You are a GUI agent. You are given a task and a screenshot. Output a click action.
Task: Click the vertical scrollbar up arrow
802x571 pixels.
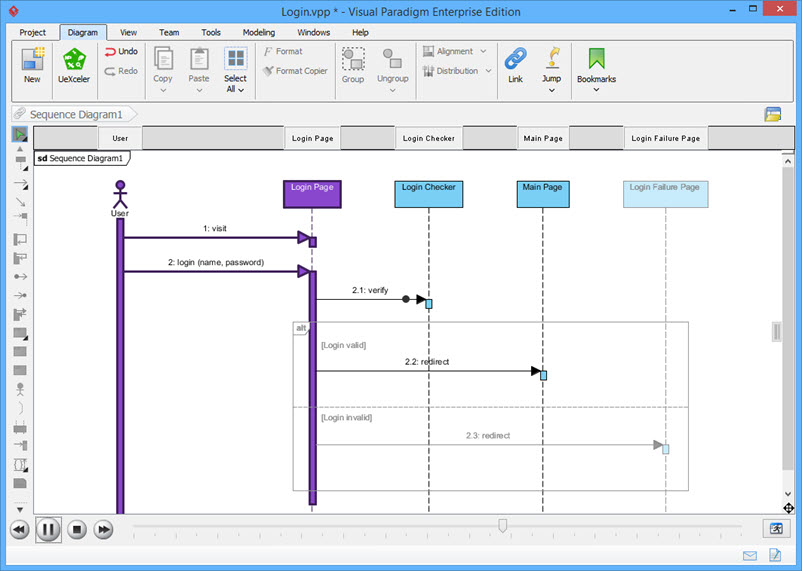pos(788,161)
